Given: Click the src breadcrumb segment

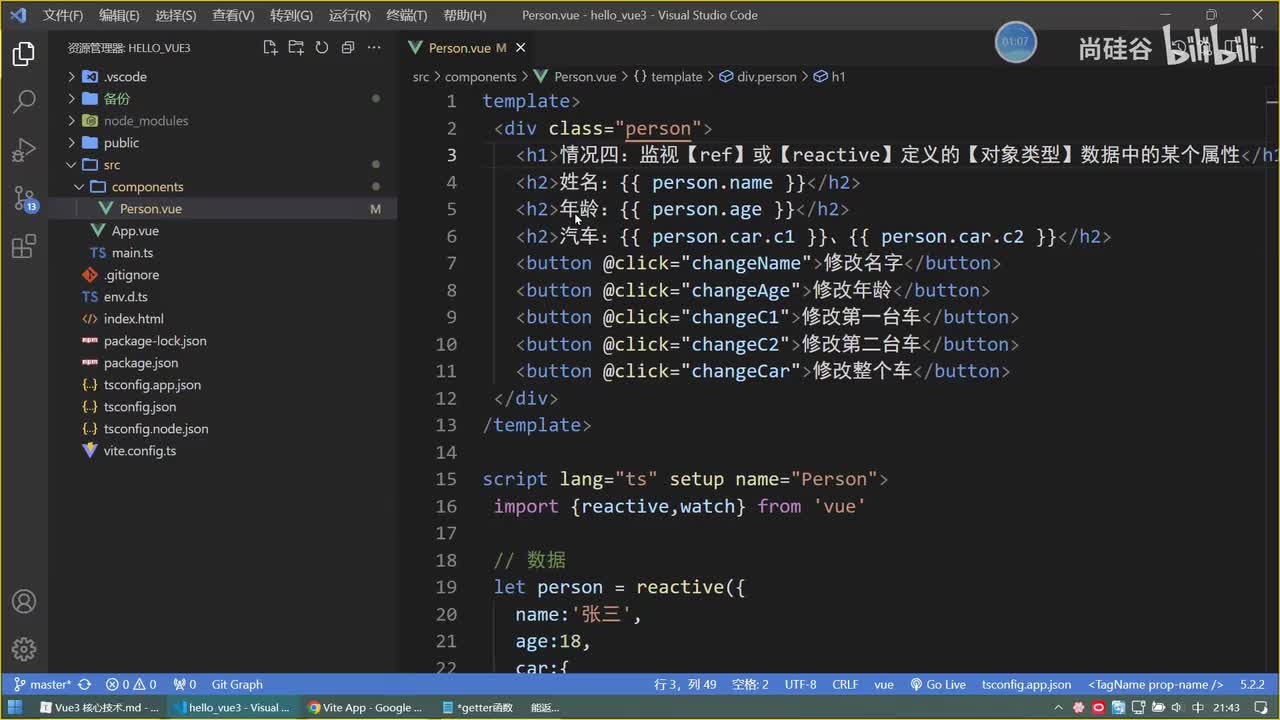Looking at the screenshot, I should pyautogui.click(x=421, y=77).
